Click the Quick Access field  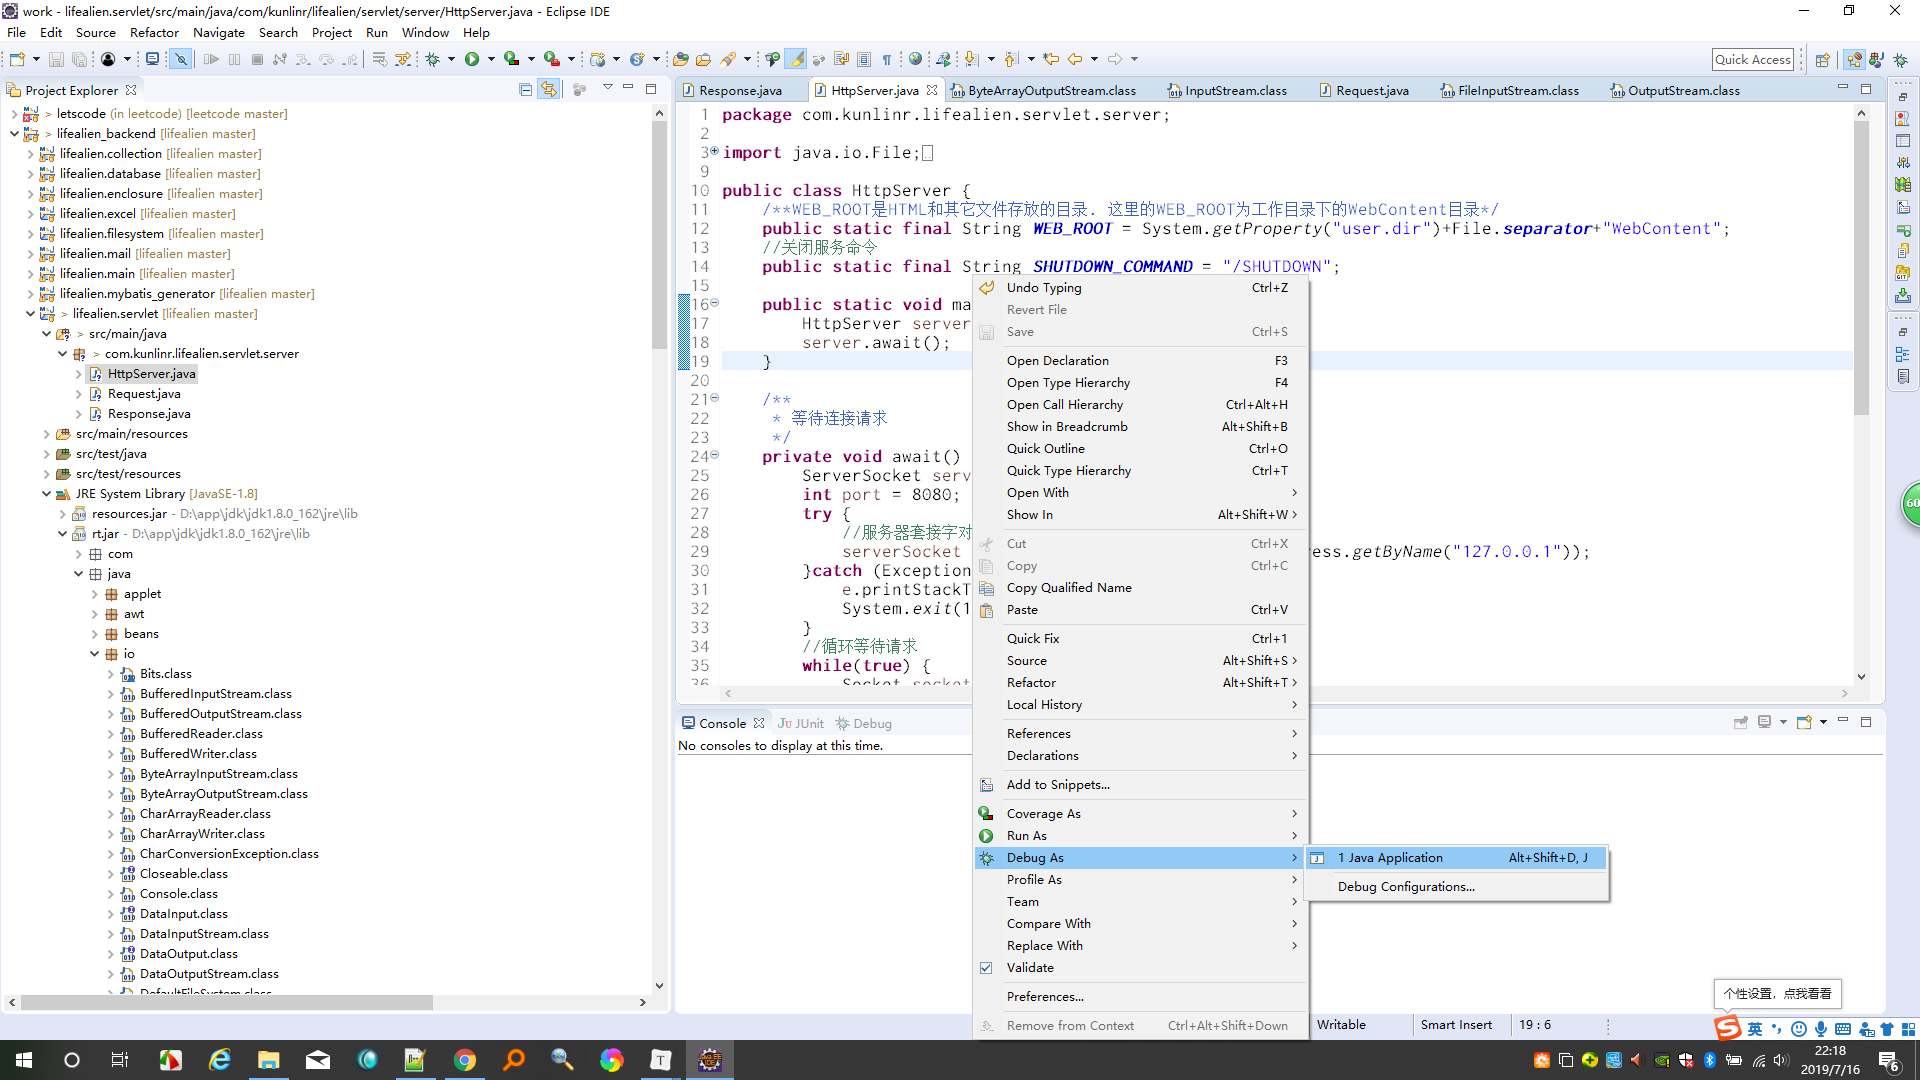(1753, 60)
